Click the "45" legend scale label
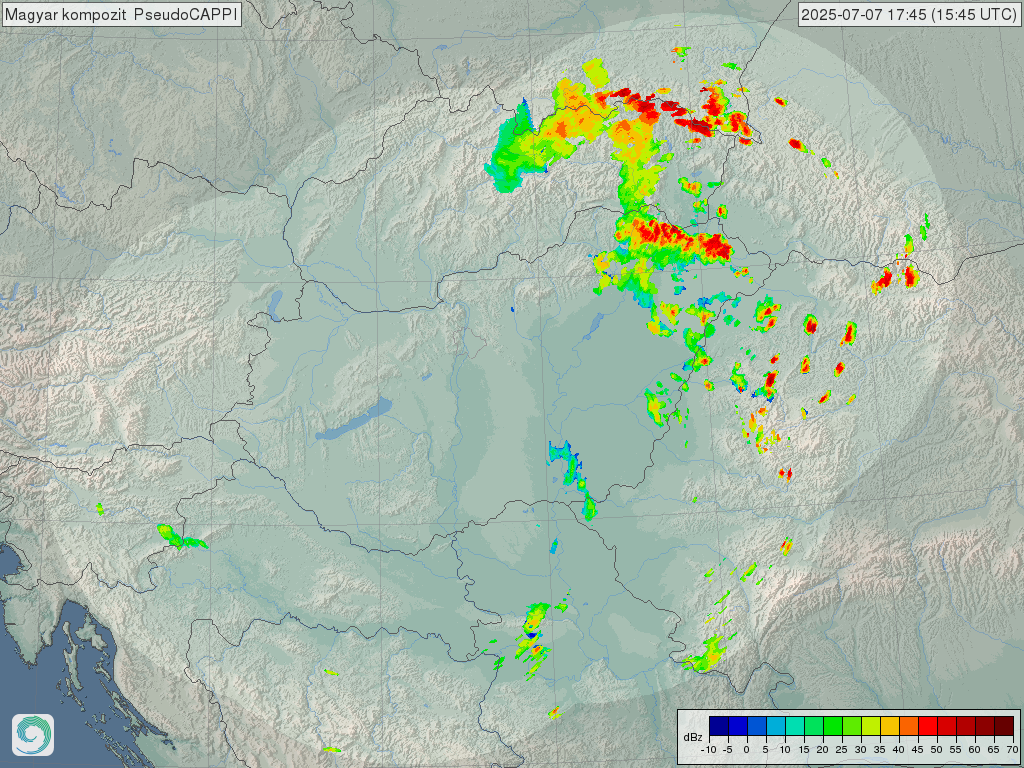Image resolution: width=1024 pixels, height=768 pixels. [x=918, y=750]
